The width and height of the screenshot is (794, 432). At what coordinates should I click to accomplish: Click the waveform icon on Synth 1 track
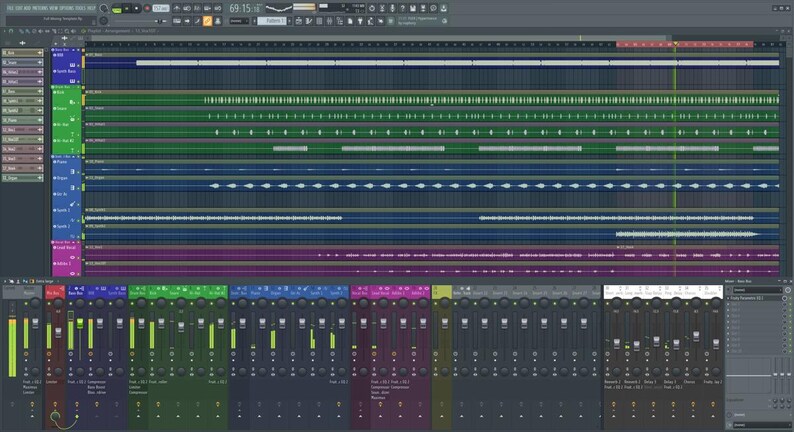72,220
